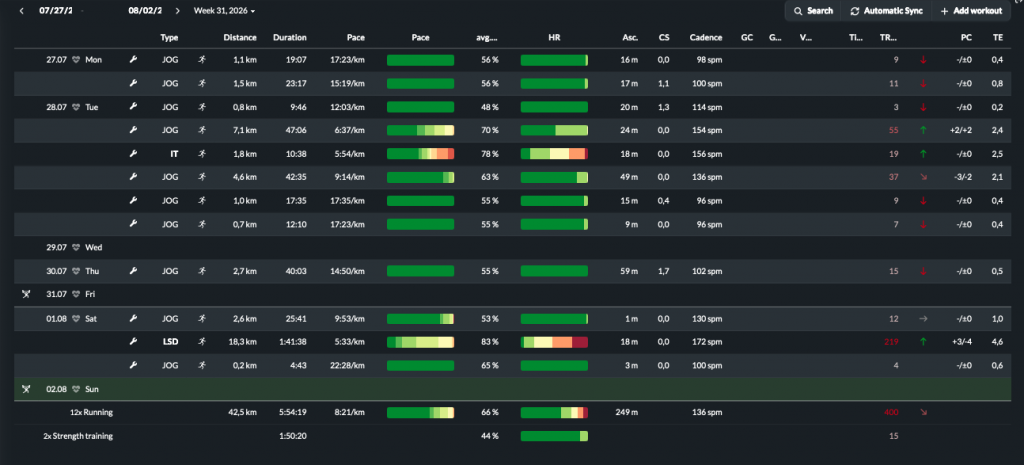This screenshot has width=1024, height=465.
Task: Click the heart icon next to Wed 29.07
Action: 76,248
